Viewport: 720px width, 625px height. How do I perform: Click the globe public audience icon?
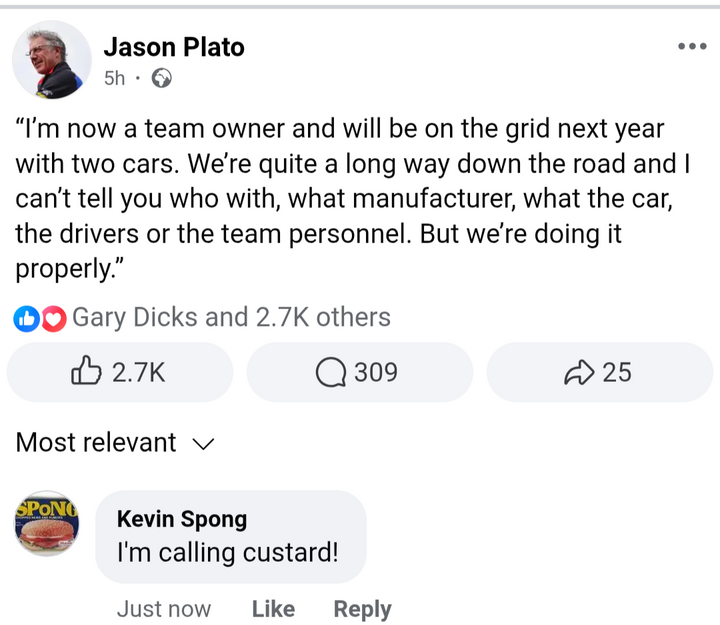(160, 78)
